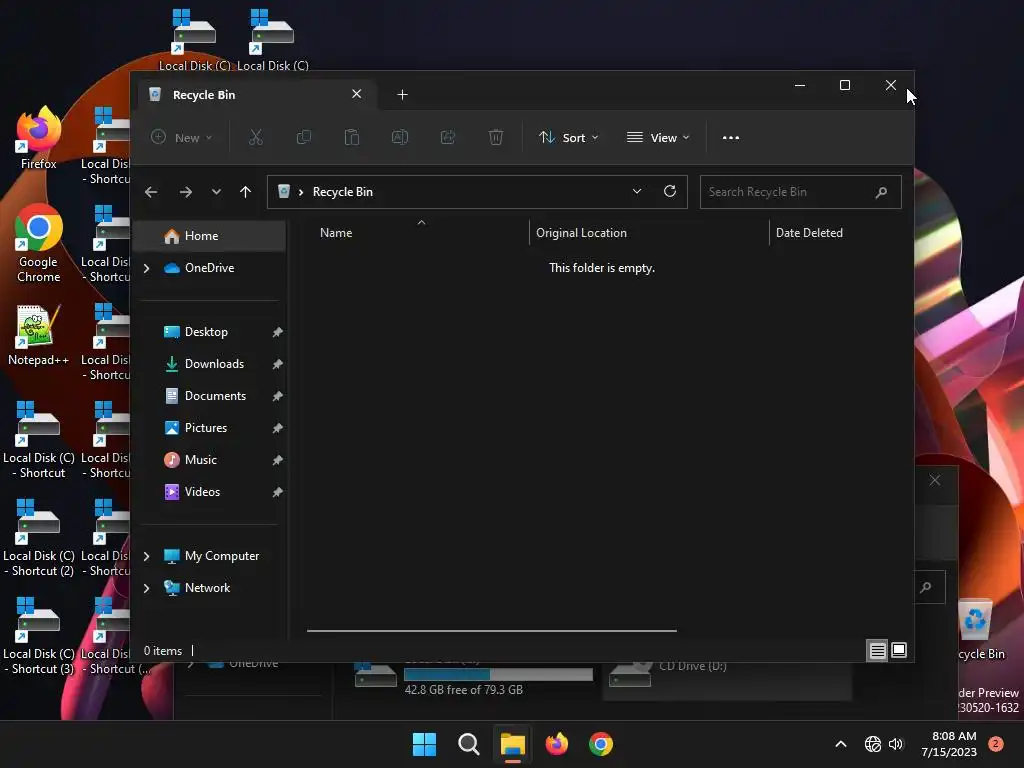Open notification badge on taskbar
Viewport: 1024px width, 768px height.
tap(996, 744)
